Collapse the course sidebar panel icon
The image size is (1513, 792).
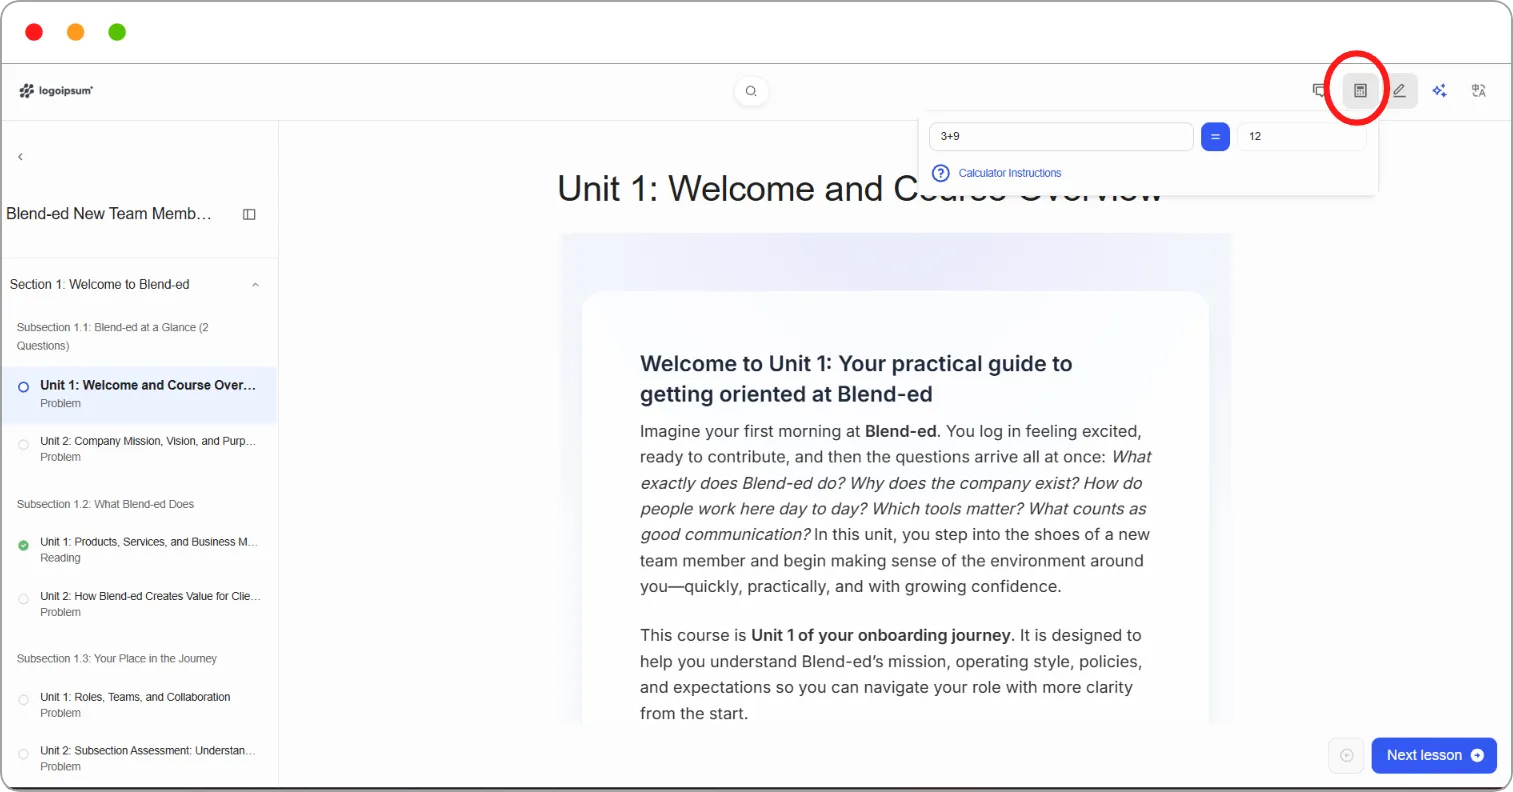coord(249,214)
